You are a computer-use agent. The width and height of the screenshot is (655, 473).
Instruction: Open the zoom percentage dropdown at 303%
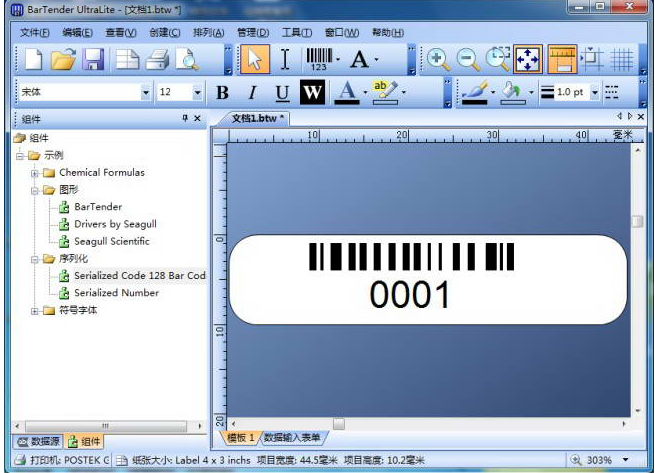point(625,460)
